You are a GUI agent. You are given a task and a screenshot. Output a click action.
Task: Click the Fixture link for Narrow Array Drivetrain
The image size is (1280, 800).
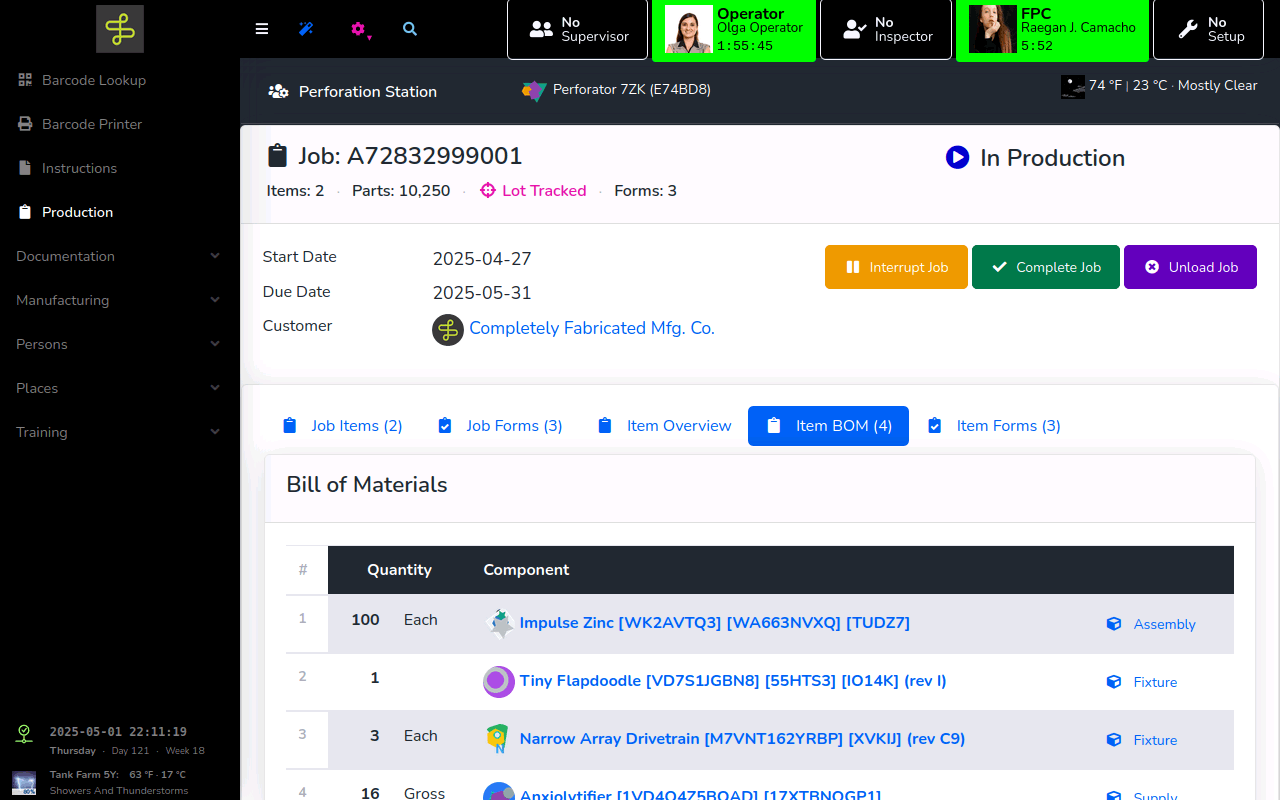(x=1155, y=740)
